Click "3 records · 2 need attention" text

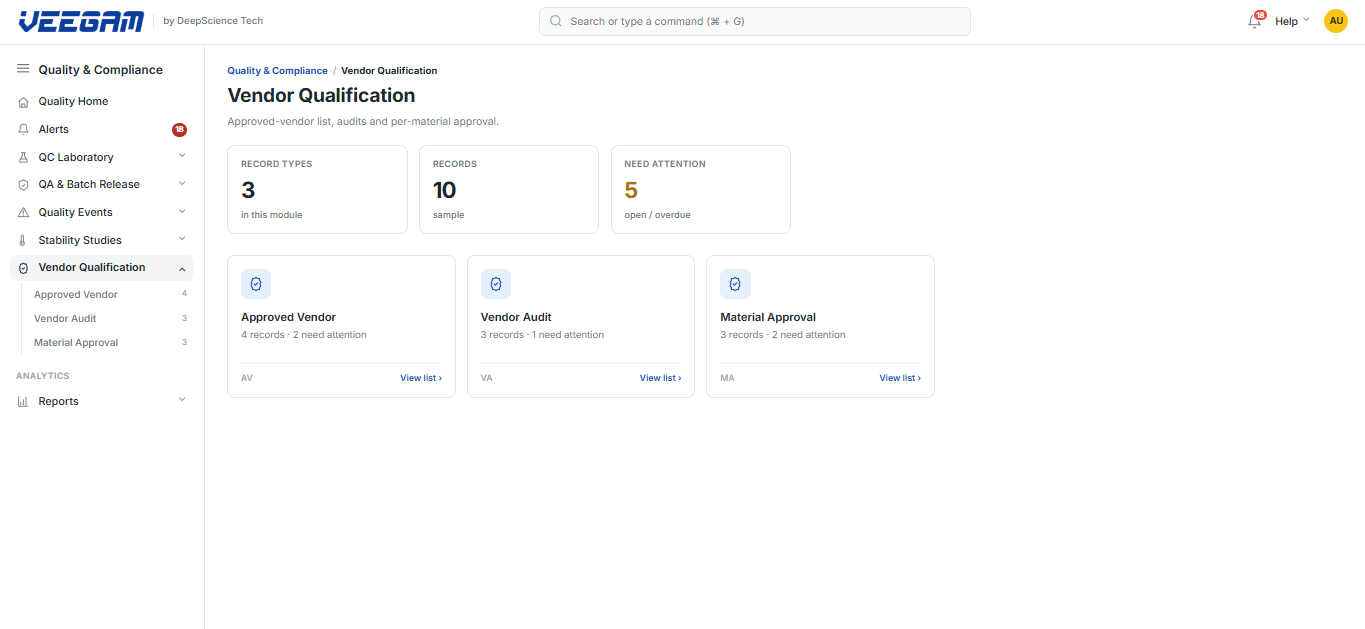pos(783,335)
